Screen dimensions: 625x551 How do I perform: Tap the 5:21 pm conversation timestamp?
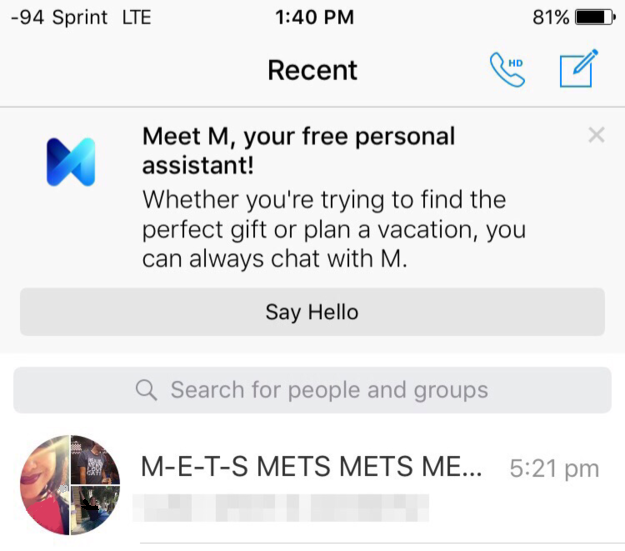click(x=554, y=467)
